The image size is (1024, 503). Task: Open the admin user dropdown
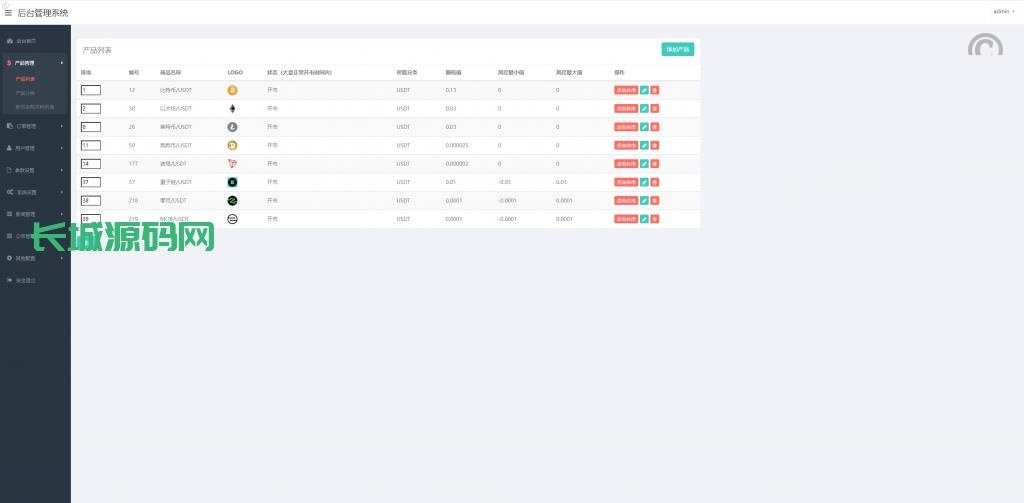[1003, 11]
